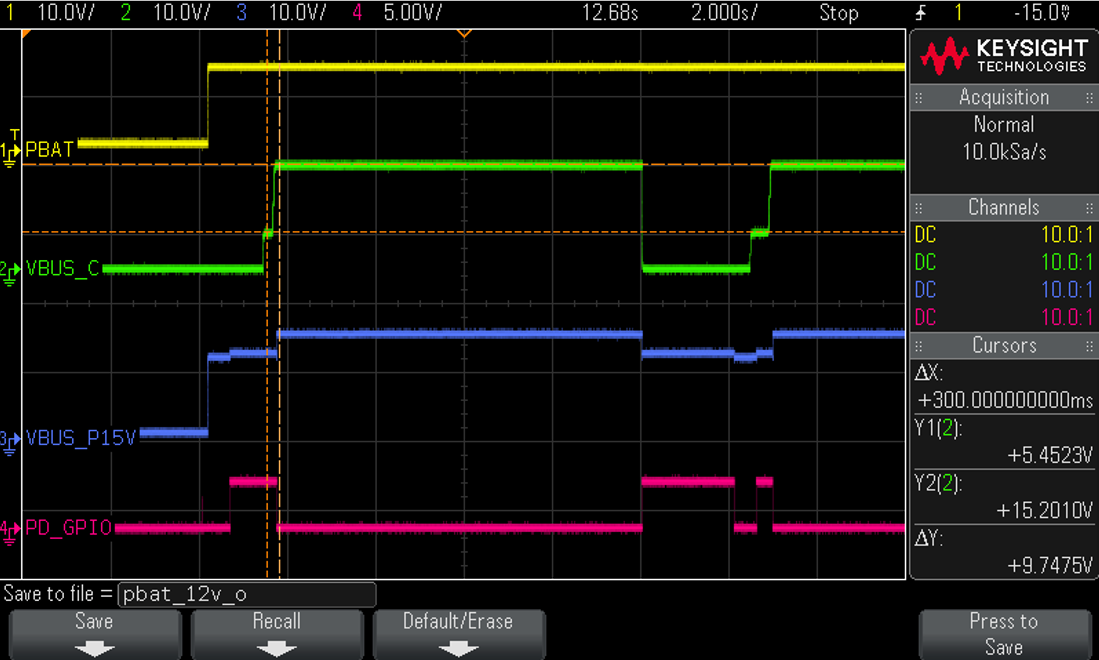Open the Save softkey menu
The width and height of the screenshot is (1099, 660).
(95, 635)
